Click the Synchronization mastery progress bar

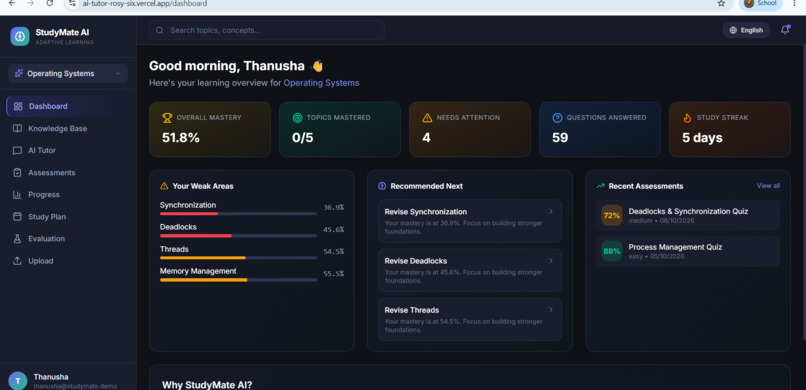238,214
